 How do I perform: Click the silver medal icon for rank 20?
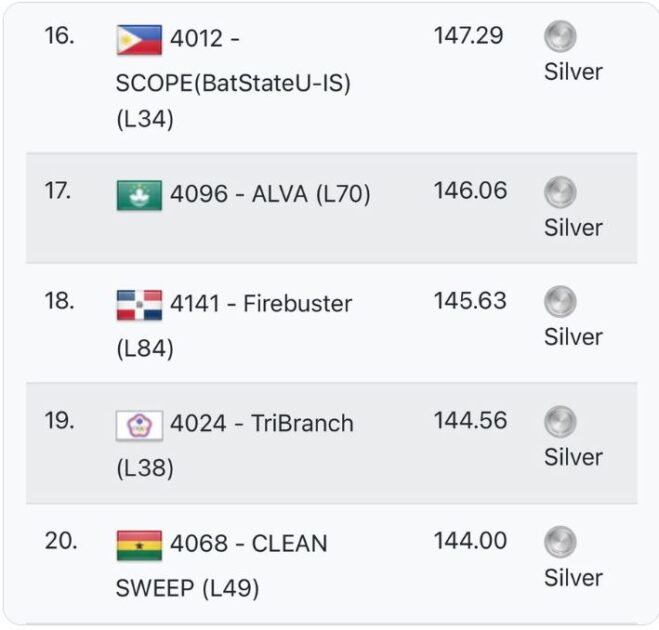(x=560, y=543)
